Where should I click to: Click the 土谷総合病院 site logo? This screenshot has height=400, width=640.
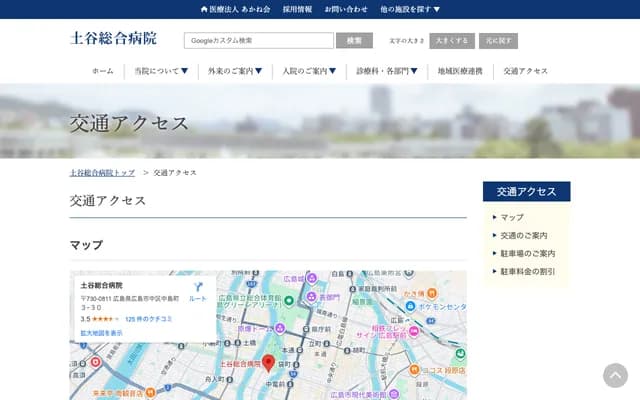113,39
